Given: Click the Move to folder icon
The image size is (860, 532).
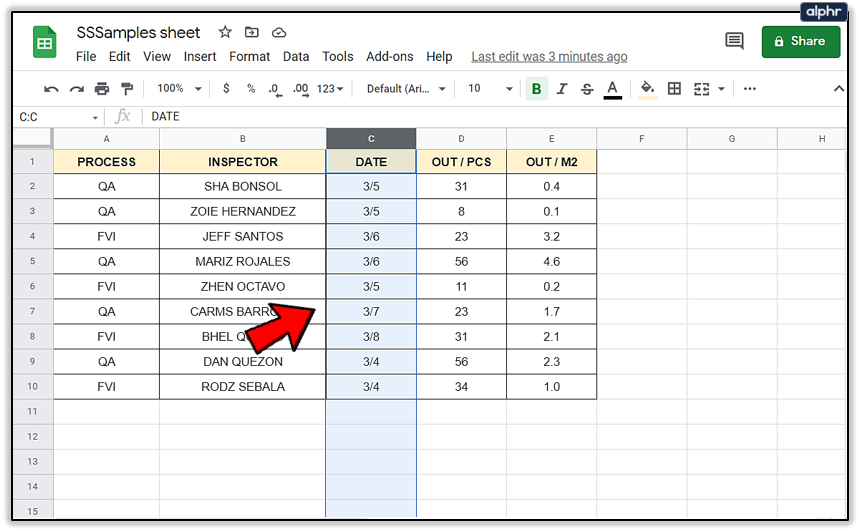Looking at the screenshot, I should pyautogui.click(x=251, y=33).
